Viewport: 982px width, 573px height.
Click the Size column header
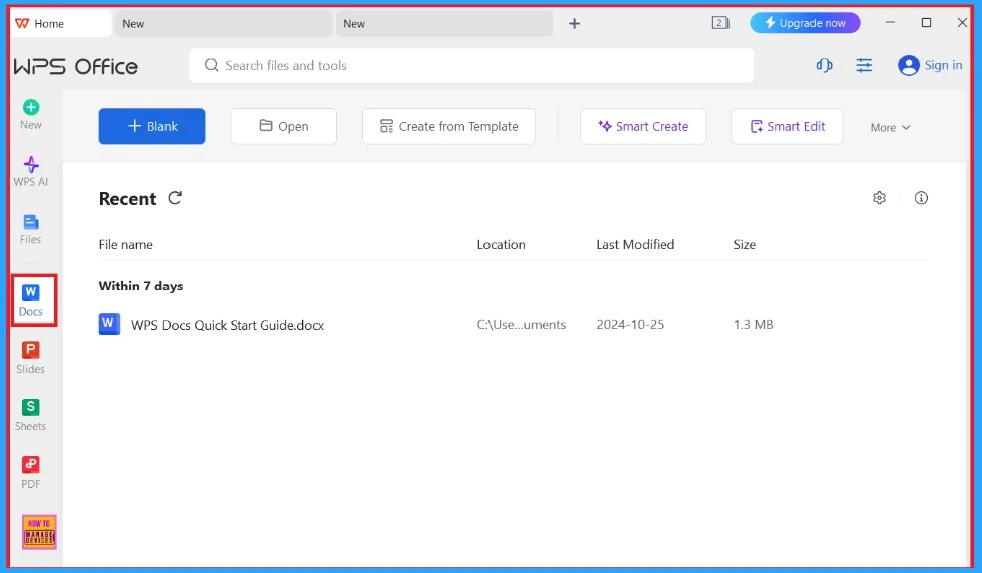745,245
